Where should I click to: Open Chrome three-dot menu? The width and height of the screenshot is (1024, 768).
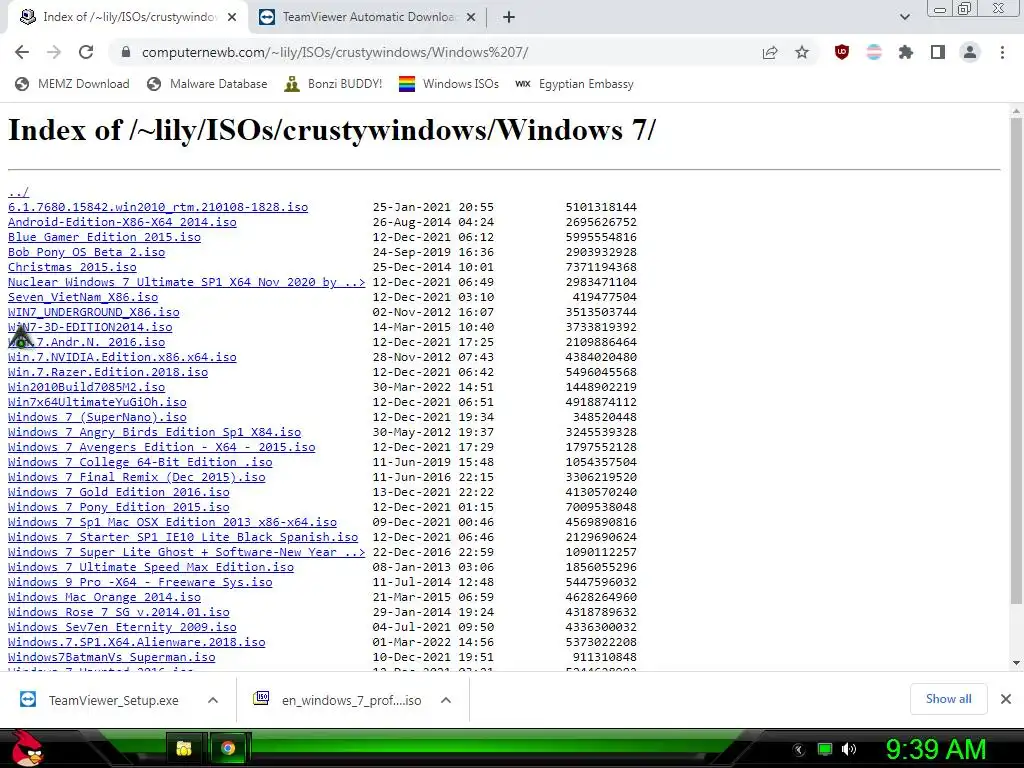[1002, 52]
